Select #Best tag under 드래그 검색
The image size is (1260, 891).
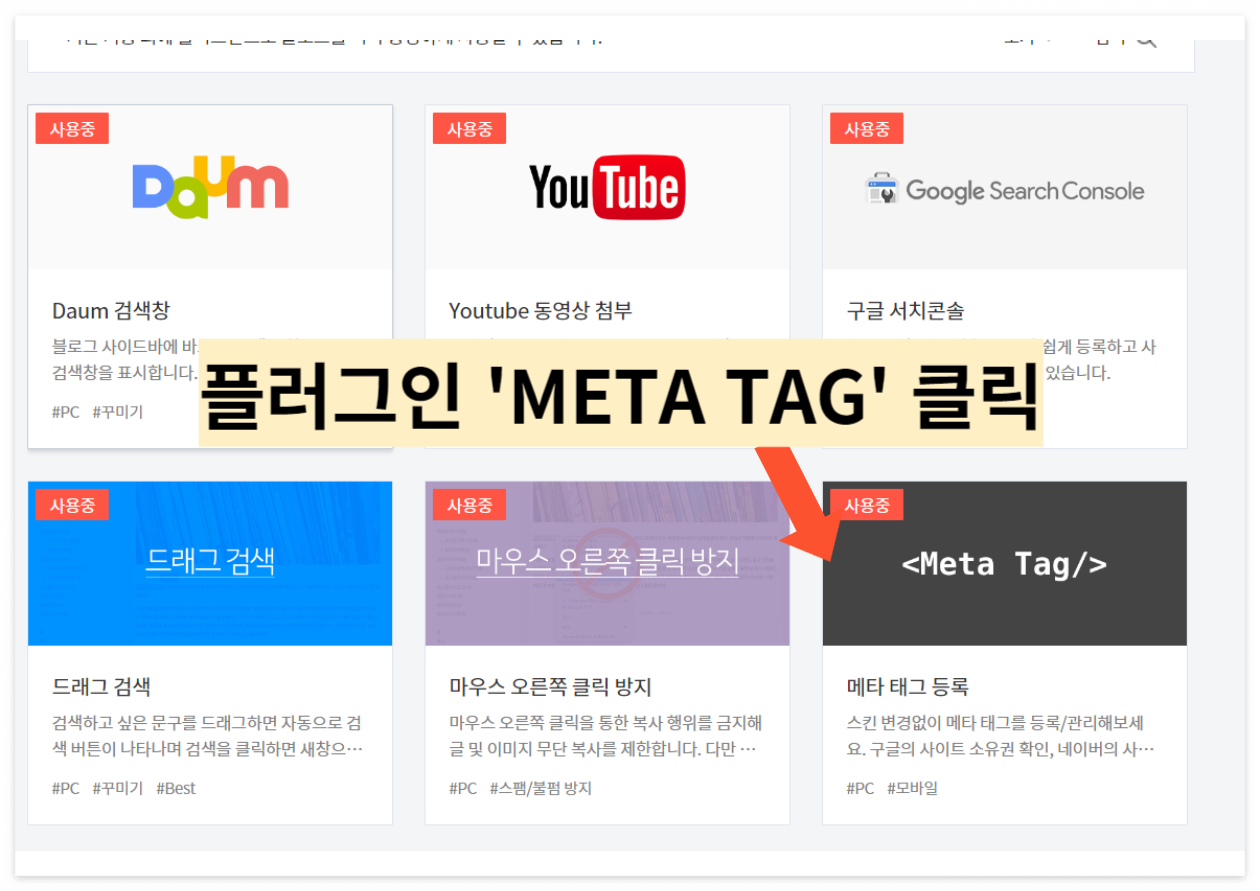pyautogui.click(x=176, y=788)
